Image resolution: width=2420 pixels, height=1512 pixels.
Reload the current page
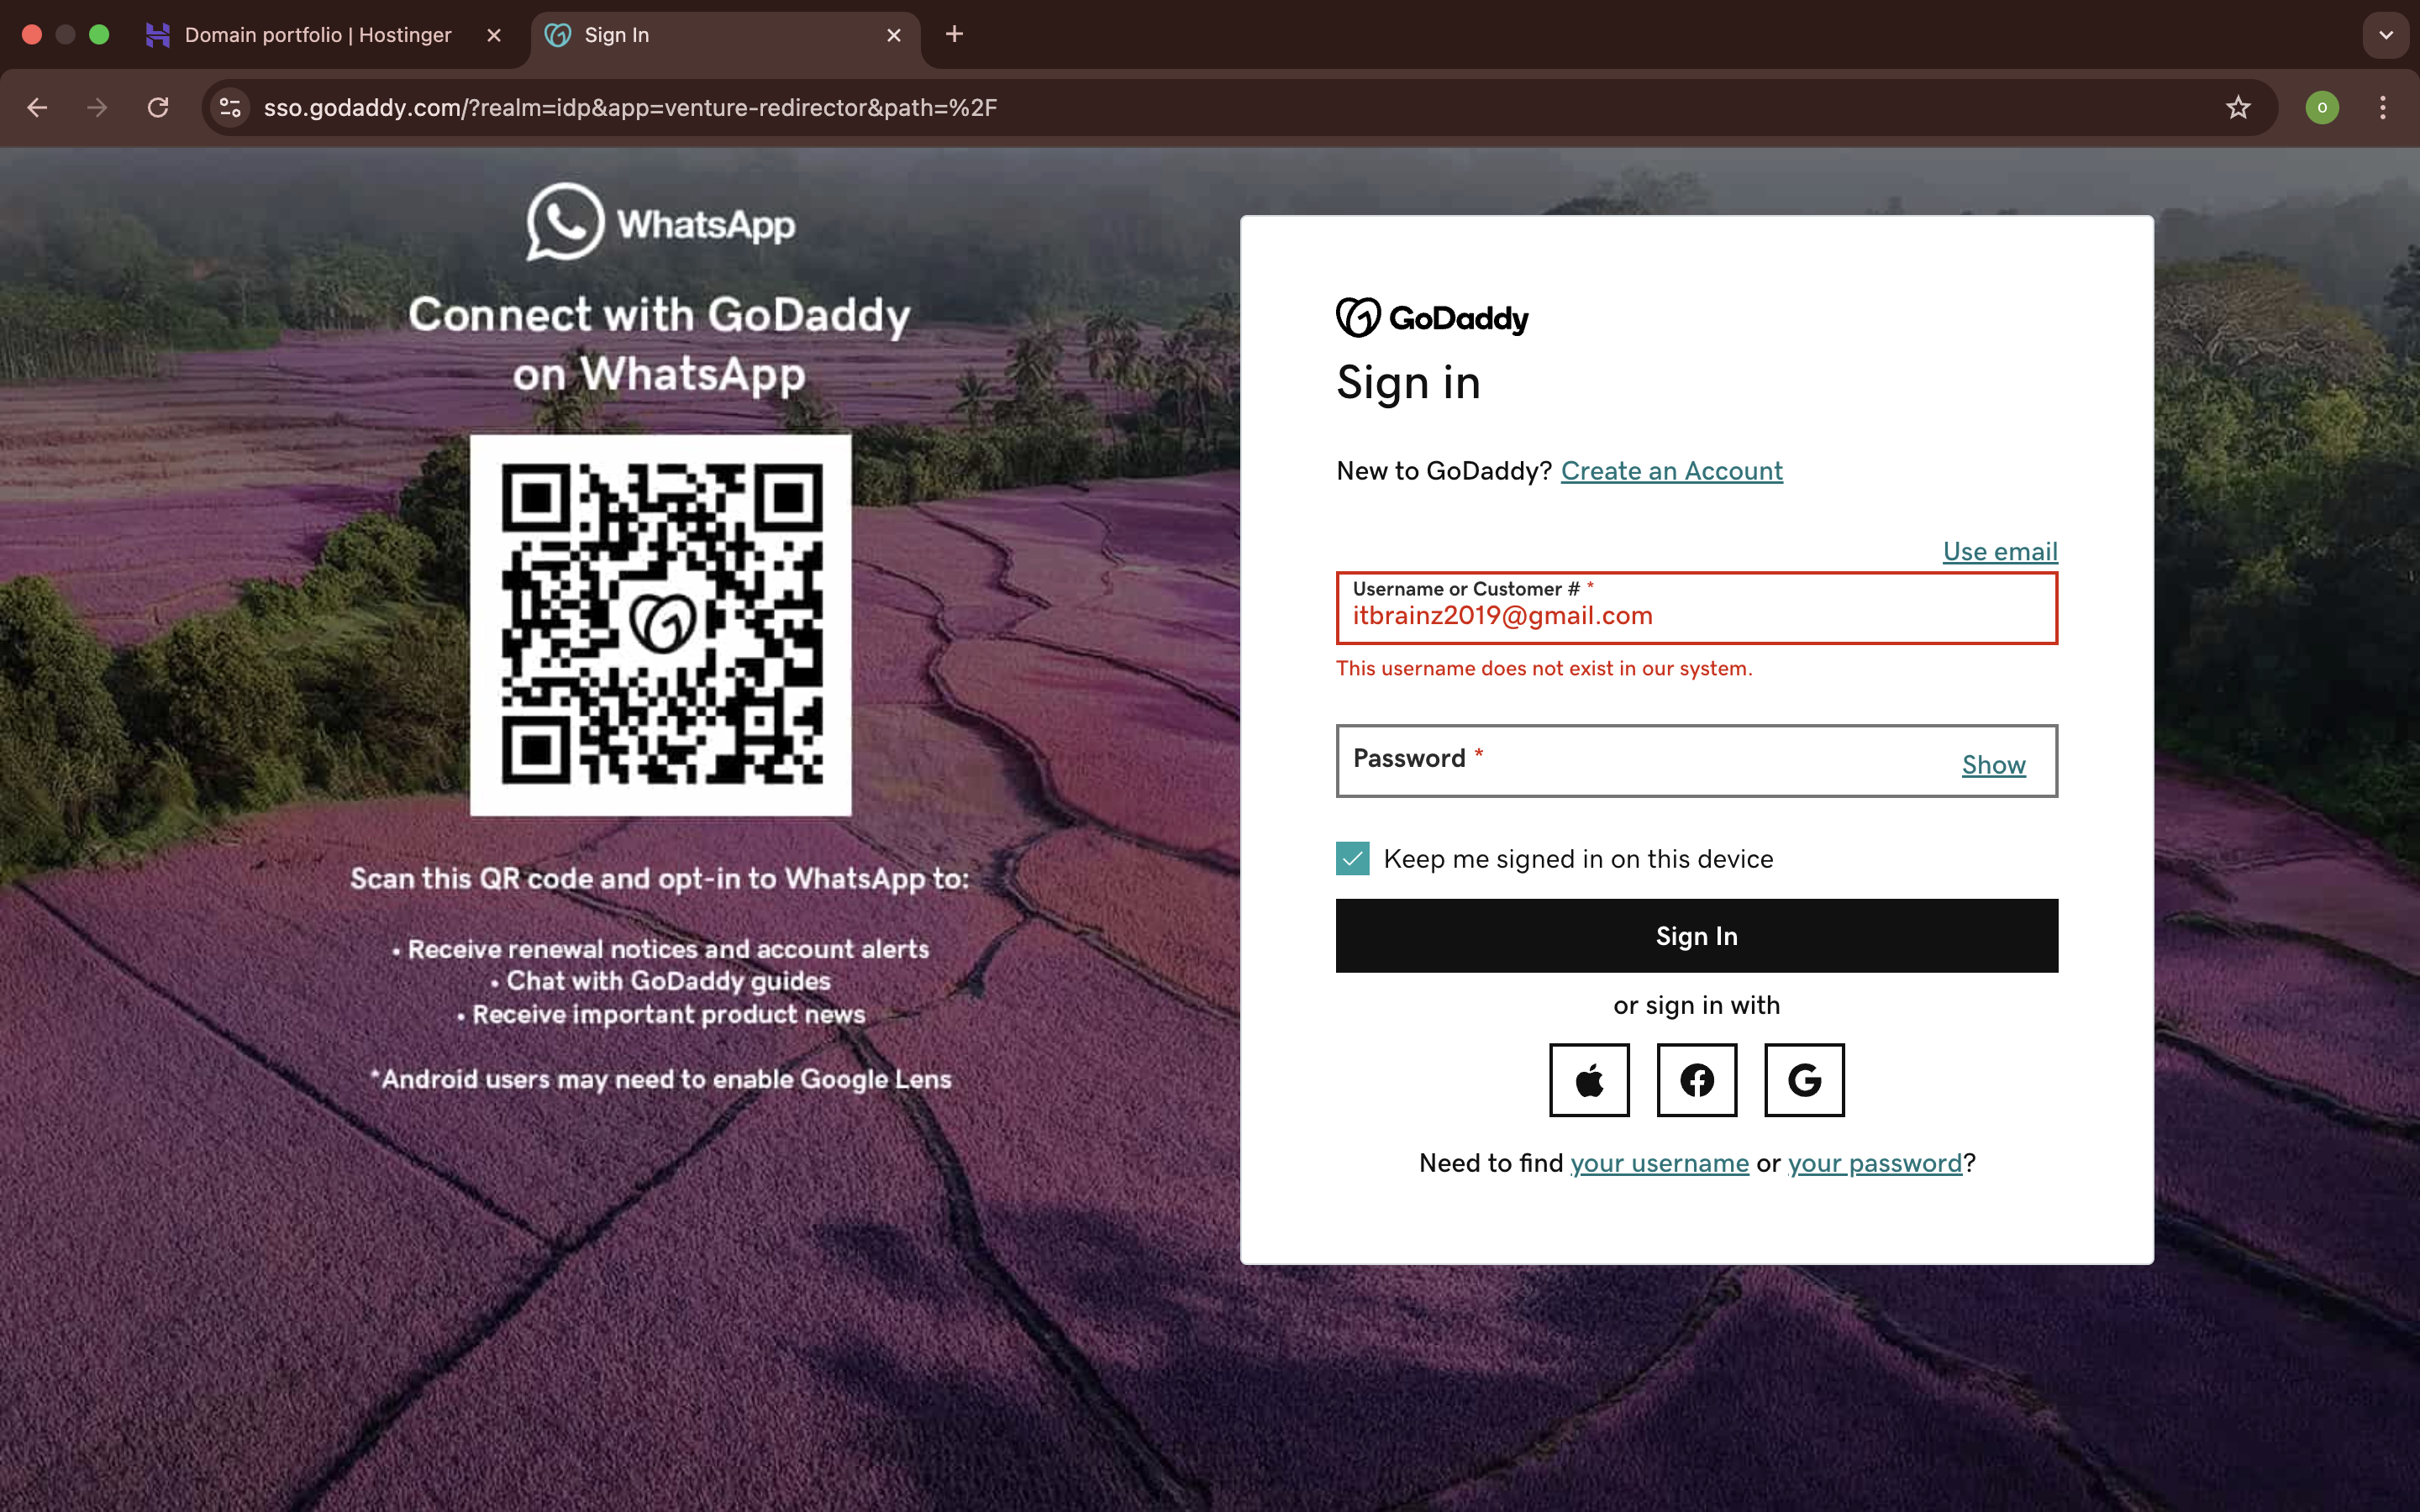click(x=158, y=107)
